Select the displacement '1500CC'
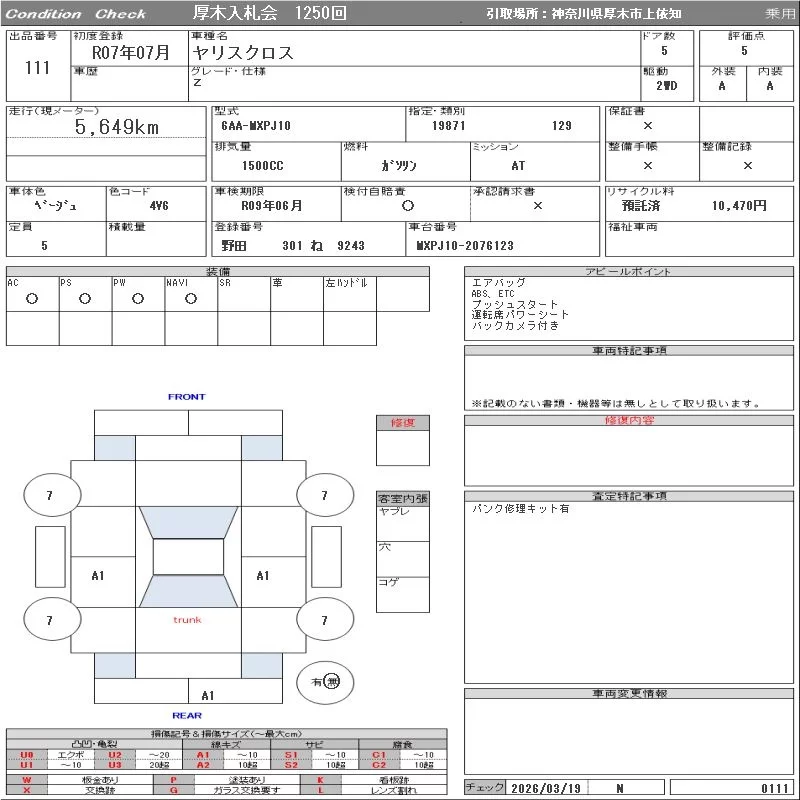800x800 pixels. click(262, 165)
